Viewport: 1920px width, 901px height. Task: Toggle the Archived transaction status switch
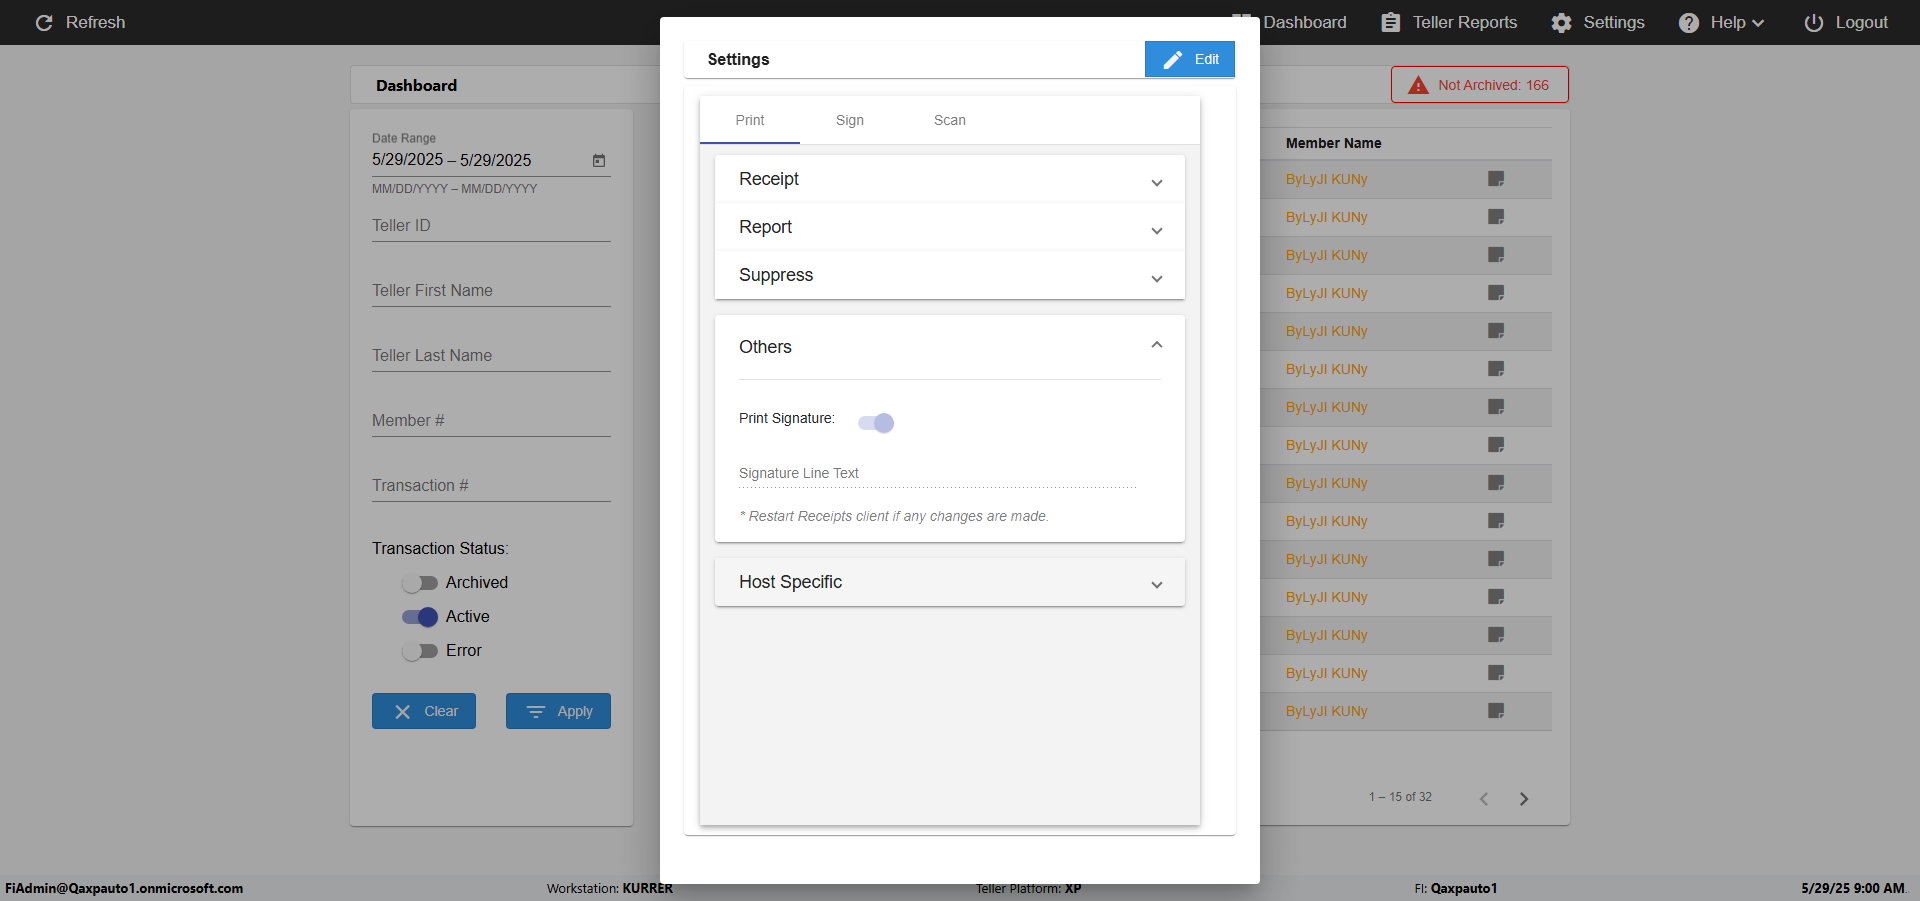pyautogui.click(x=420, y=583)
